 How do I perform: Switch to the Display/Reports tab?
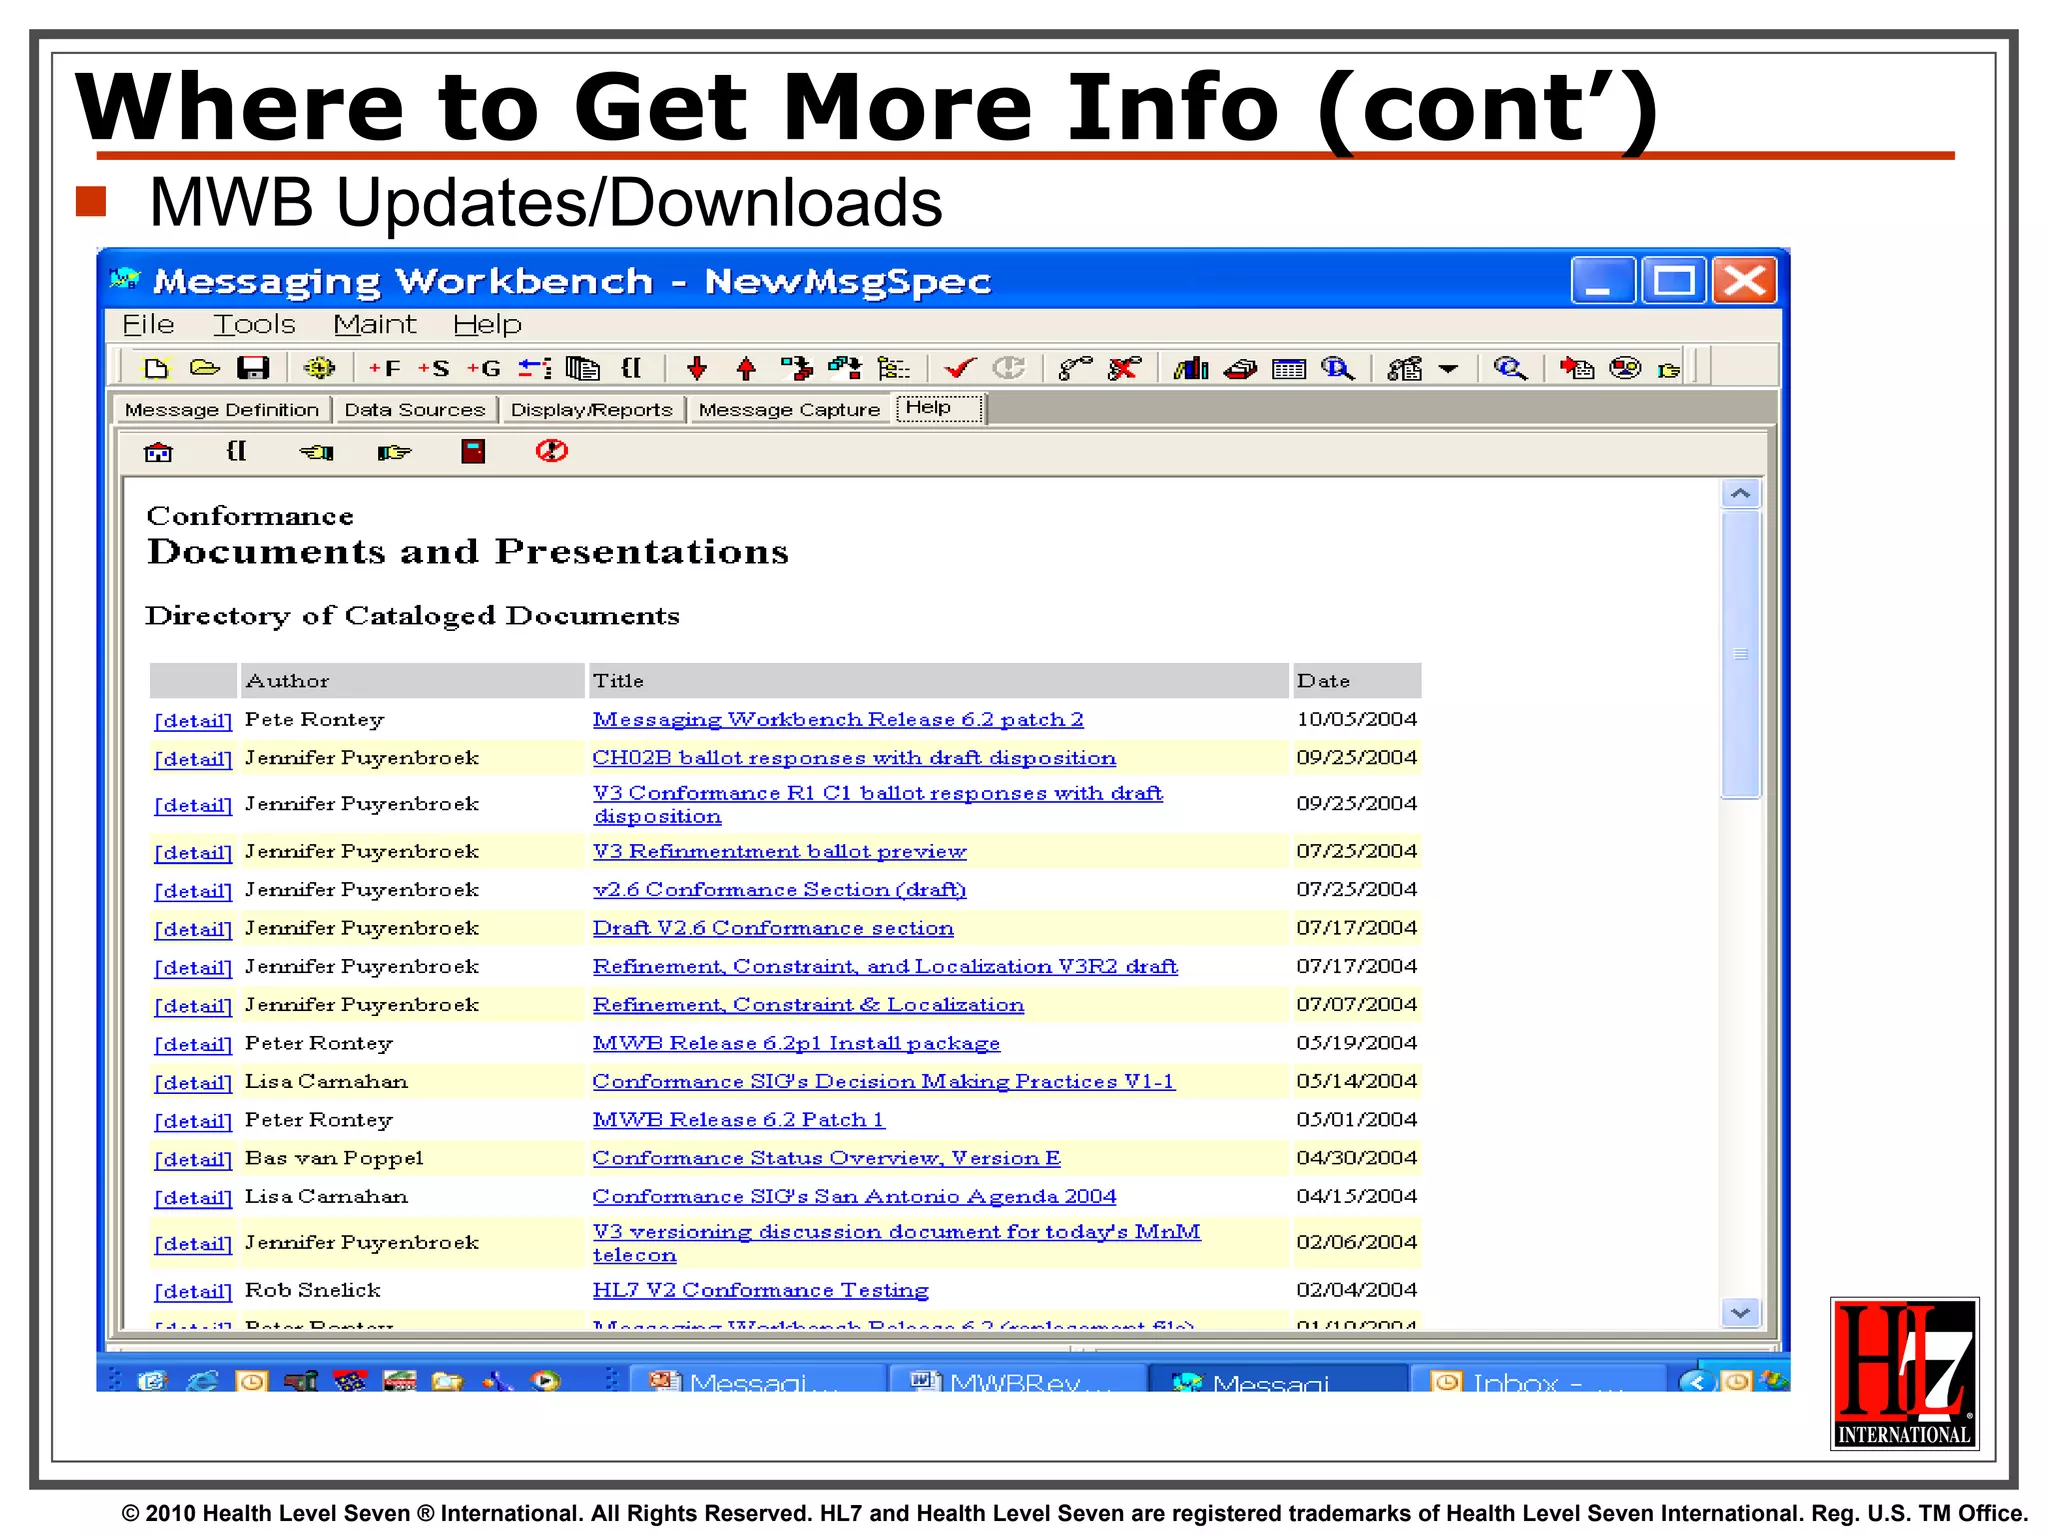pyautogui.click(x=592, y=410)
